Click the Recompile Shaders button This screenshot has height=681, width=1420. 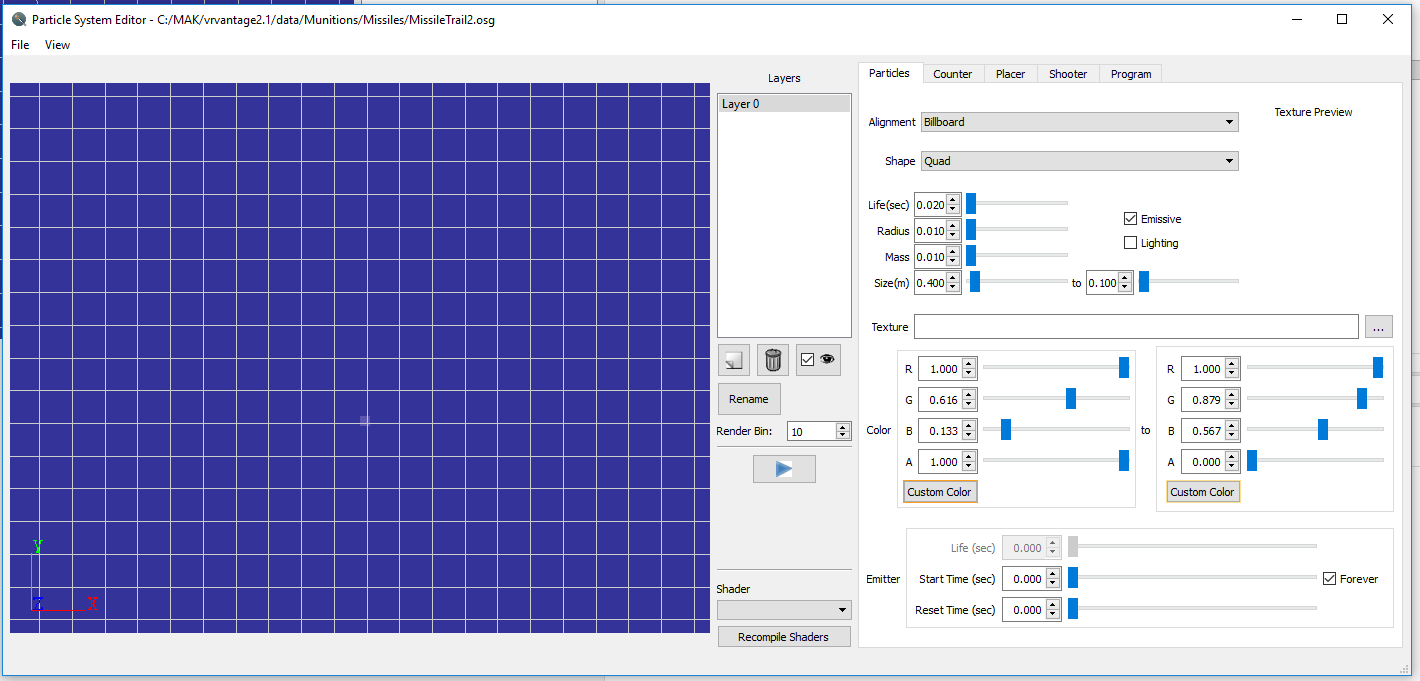[784, 637]
